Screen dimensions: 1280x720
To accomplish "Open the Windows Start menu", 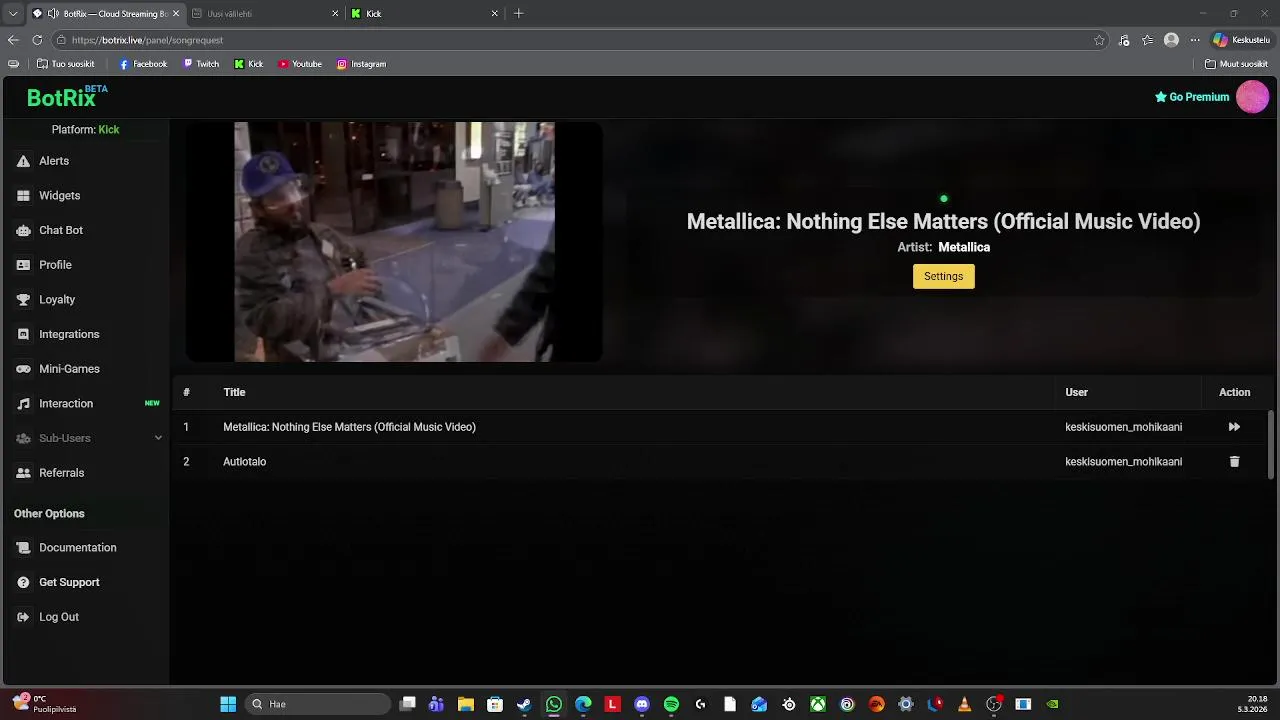I will (228, 704).
